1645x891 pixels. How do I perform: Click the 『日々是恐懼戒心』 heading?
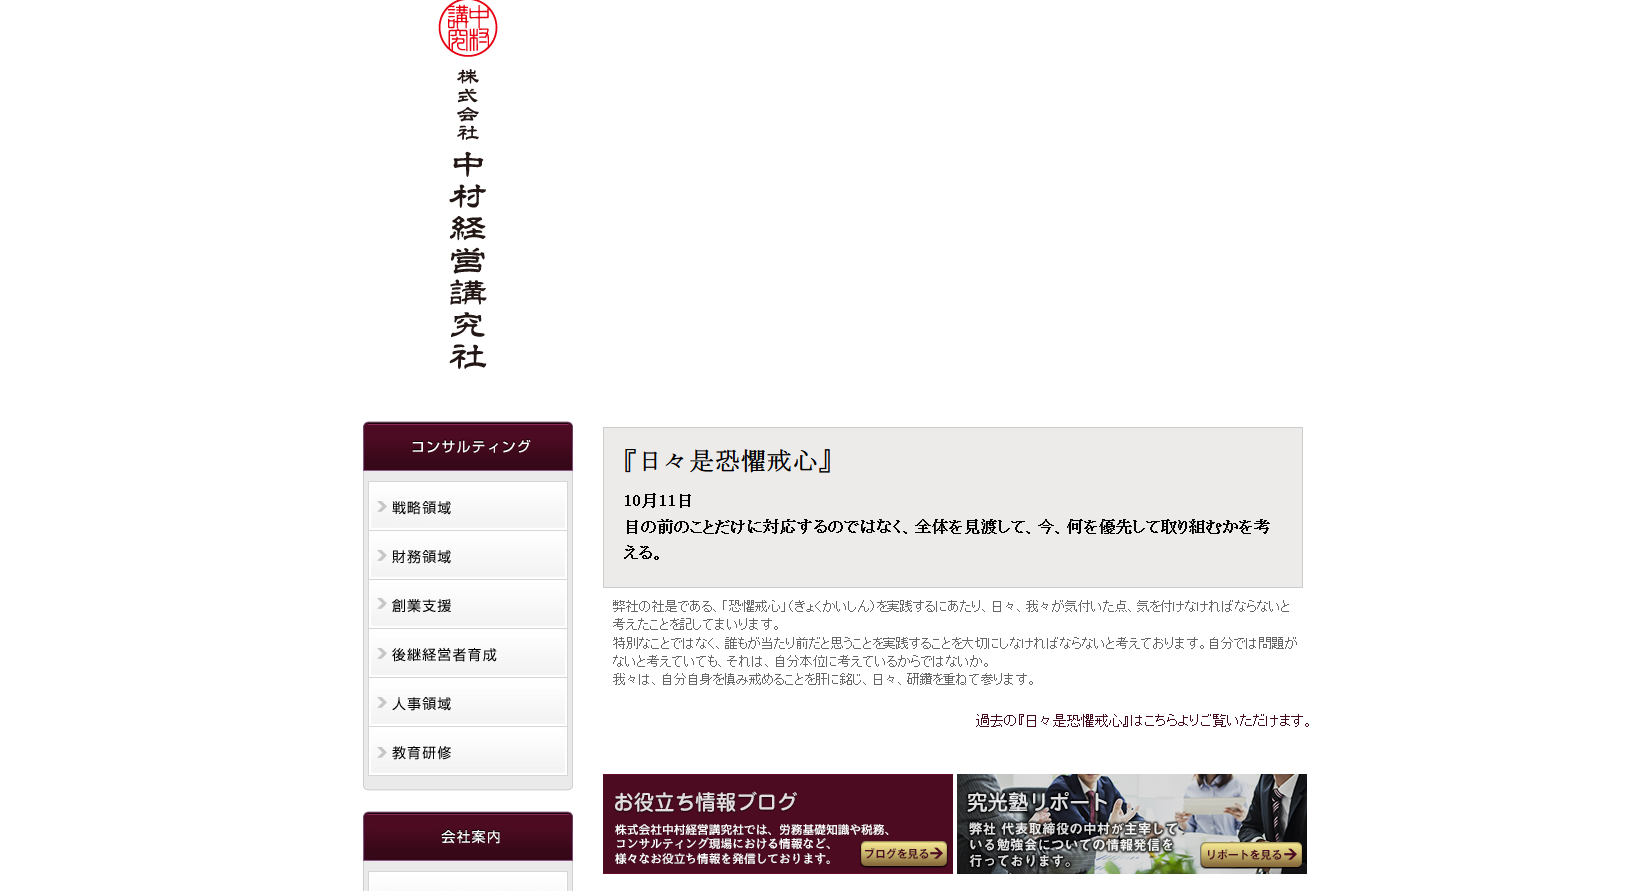727,461
